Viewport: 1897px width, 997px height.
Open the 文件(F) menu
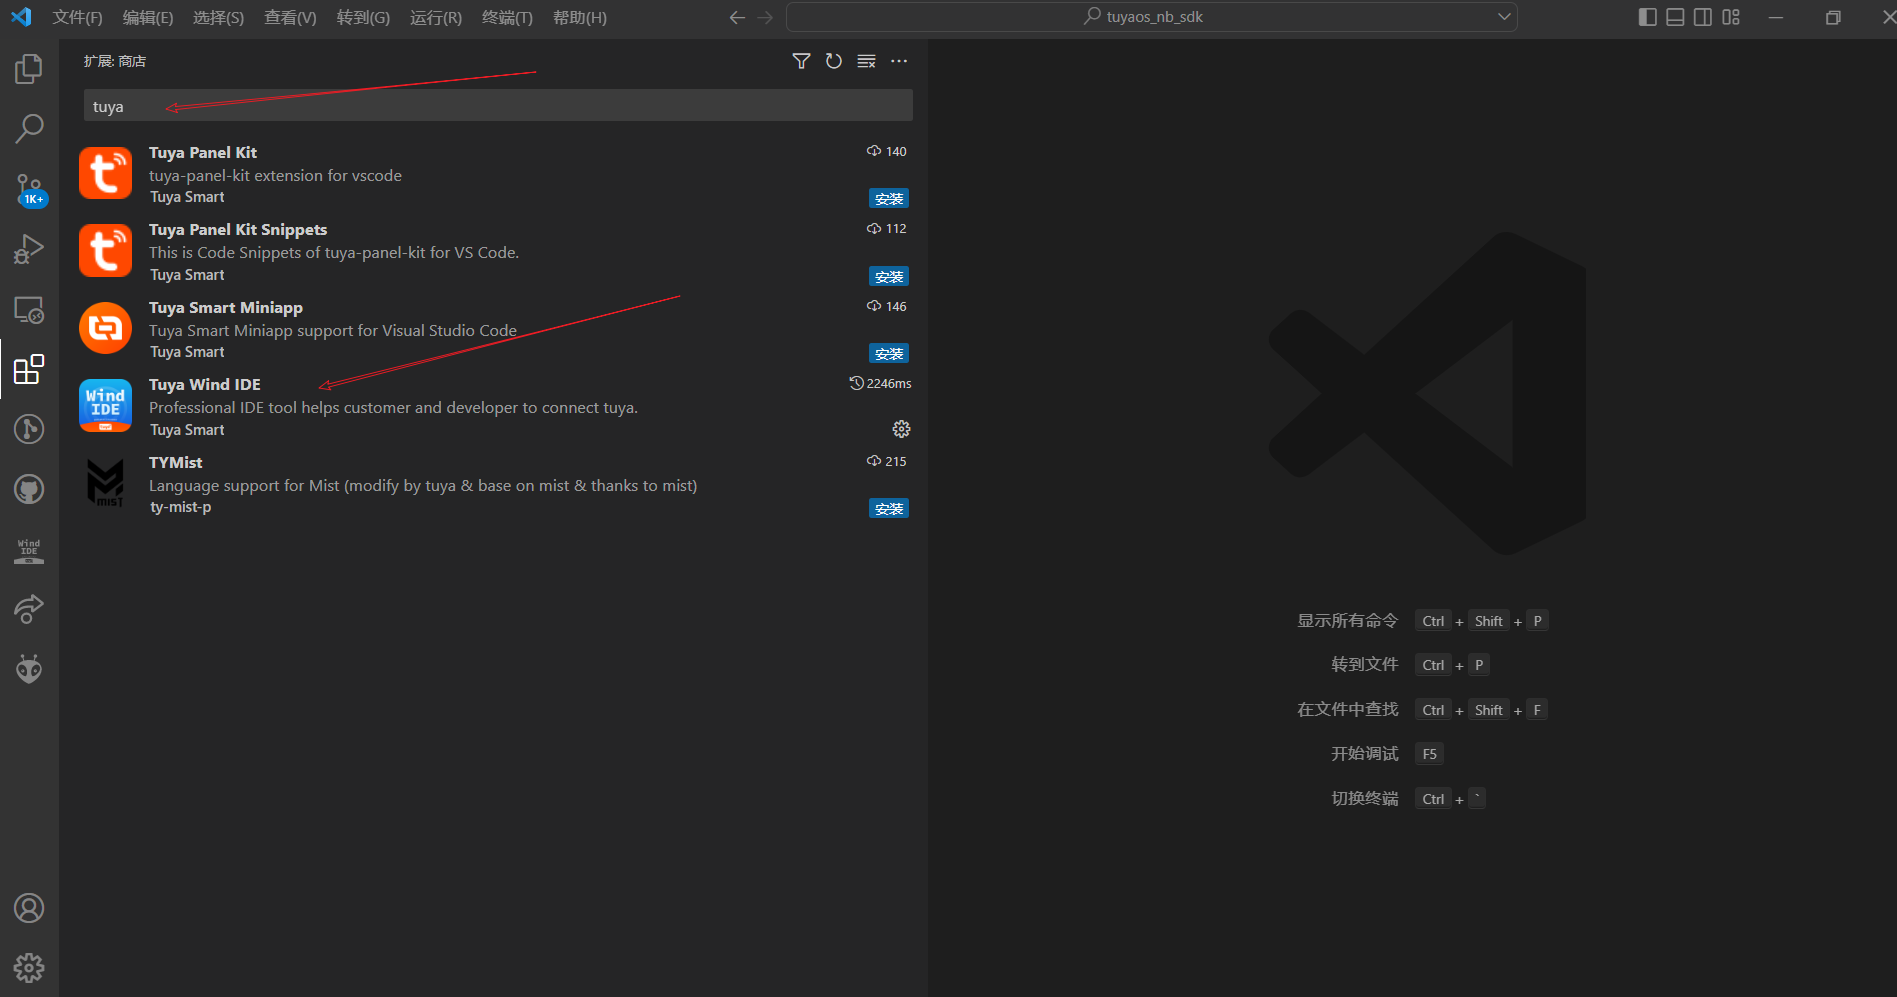pyautogui.click(x=77, y=18)
